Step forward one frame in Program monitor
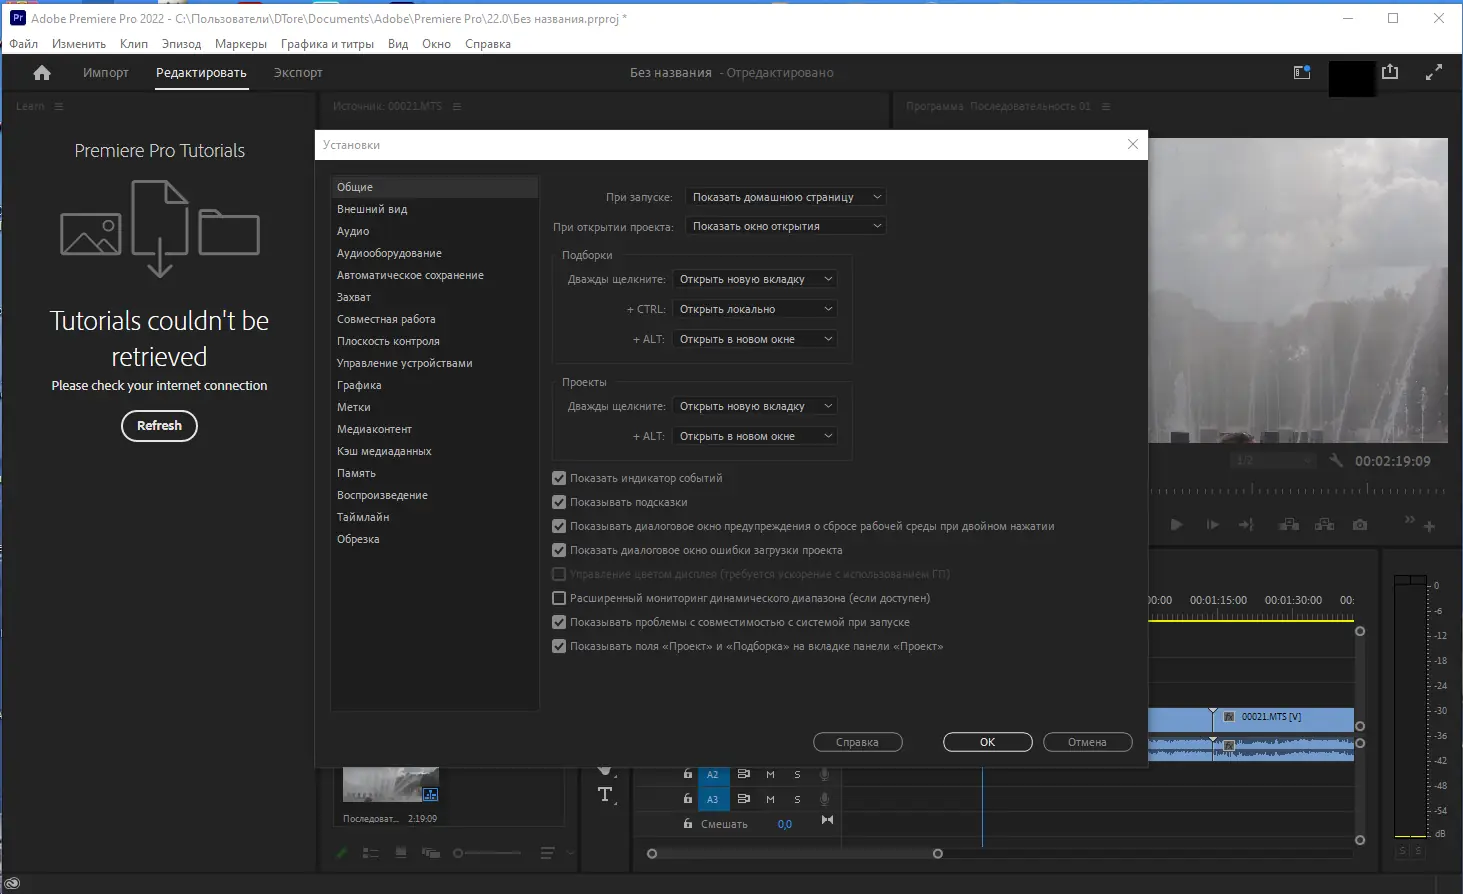 [x=1212, y=525]
